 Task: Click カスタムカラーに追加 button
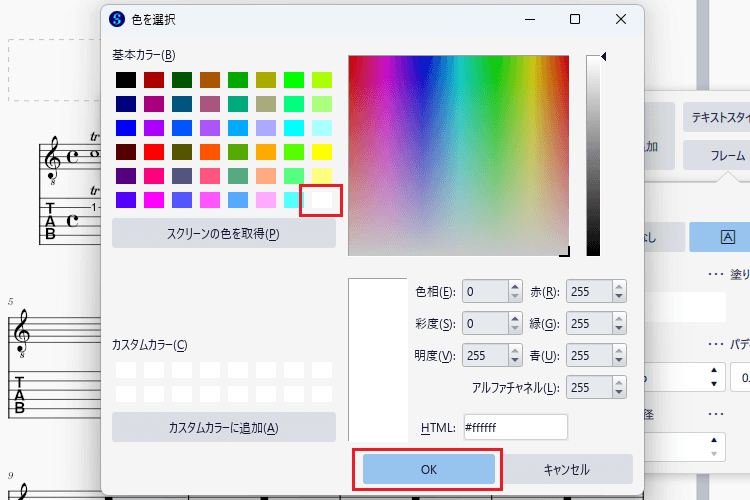point(223,427)
